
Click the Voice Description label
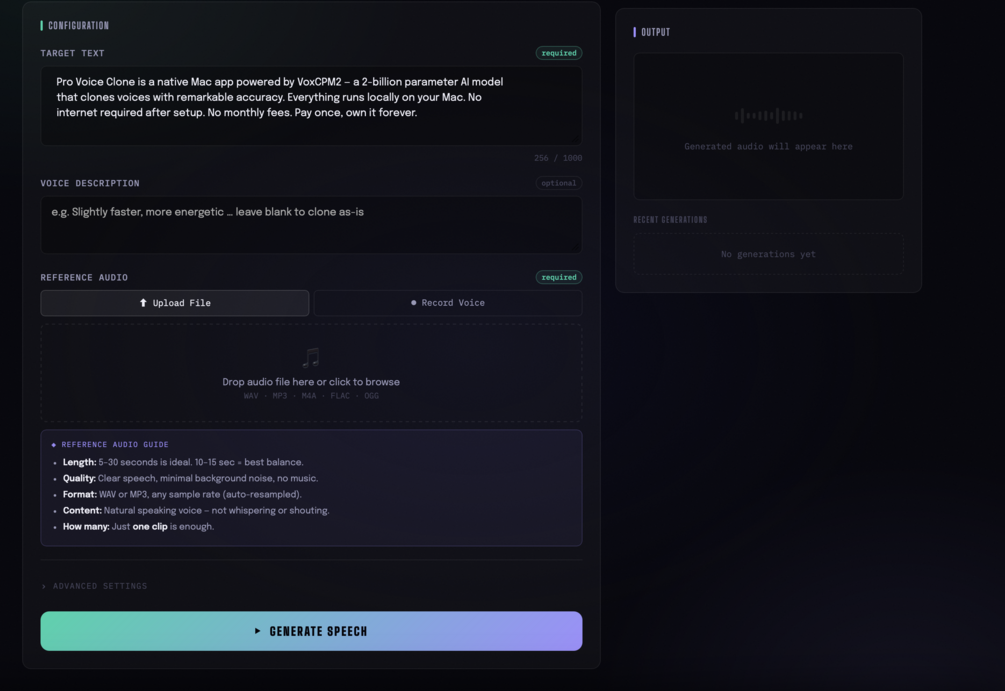[90, 183]
